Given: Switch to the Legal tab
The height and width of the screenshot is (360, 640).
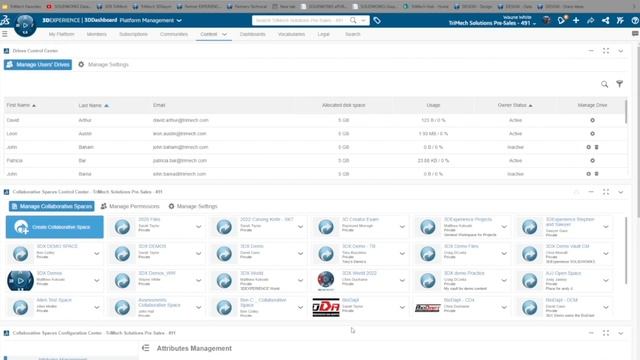Looking at the screenshot, I should point(324,34).
